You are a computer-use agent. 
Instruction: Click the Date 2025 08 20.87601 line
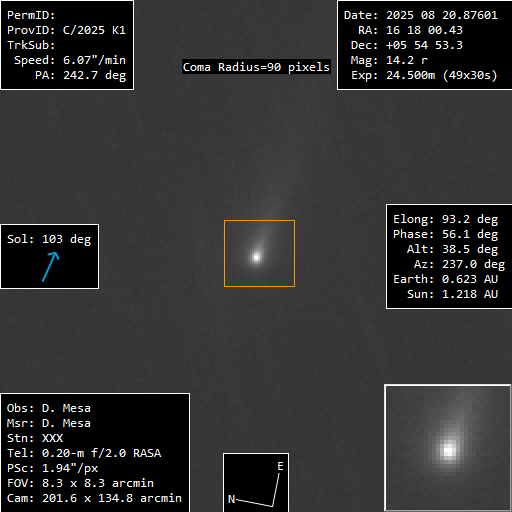pos(421,15)
